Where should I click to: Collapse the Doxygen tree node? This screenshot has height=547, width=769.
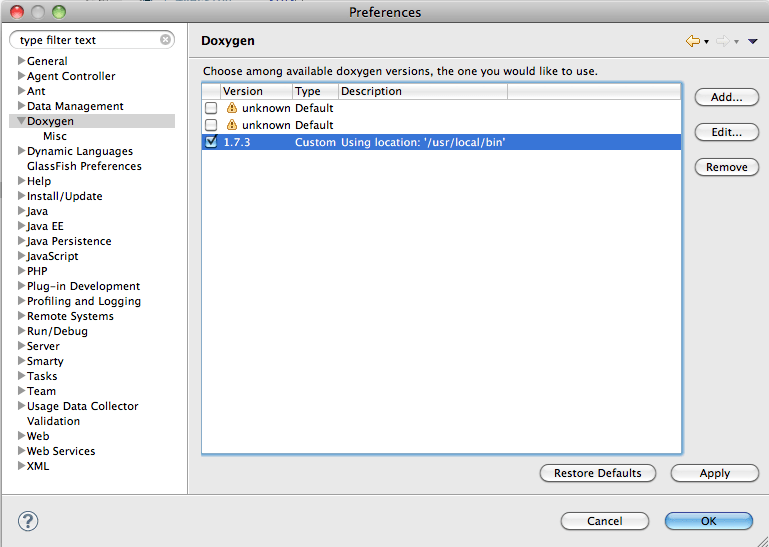pos(21,121)
